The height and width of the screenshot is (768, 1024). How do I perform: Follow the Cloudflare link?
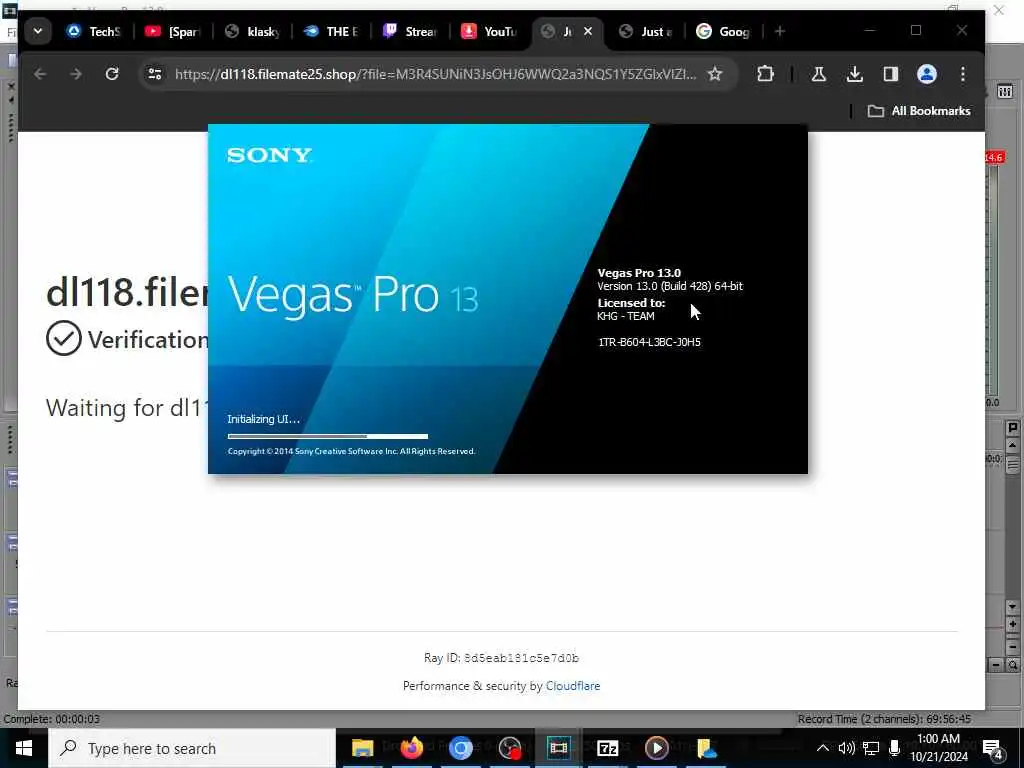pyautogui.click(x=573, y=686)
